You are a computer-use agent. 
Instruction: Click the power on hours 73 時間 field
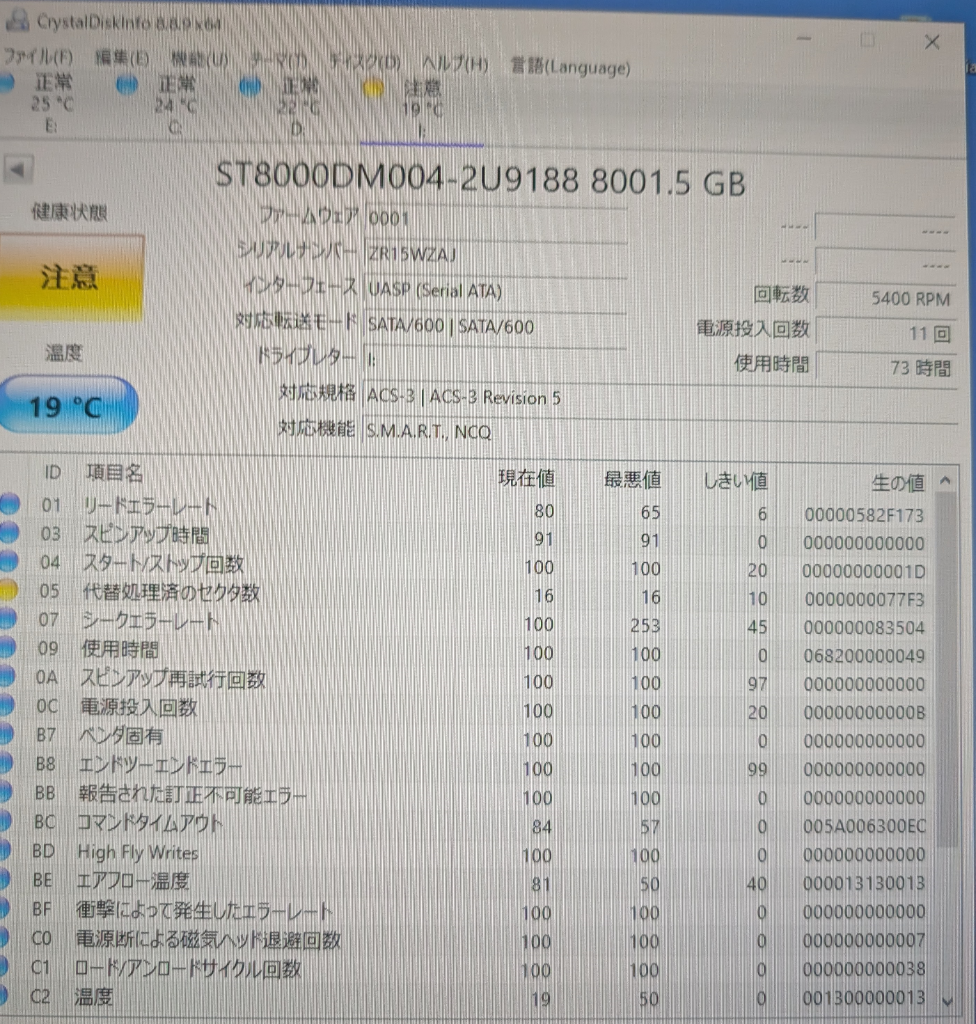(886, 368)
